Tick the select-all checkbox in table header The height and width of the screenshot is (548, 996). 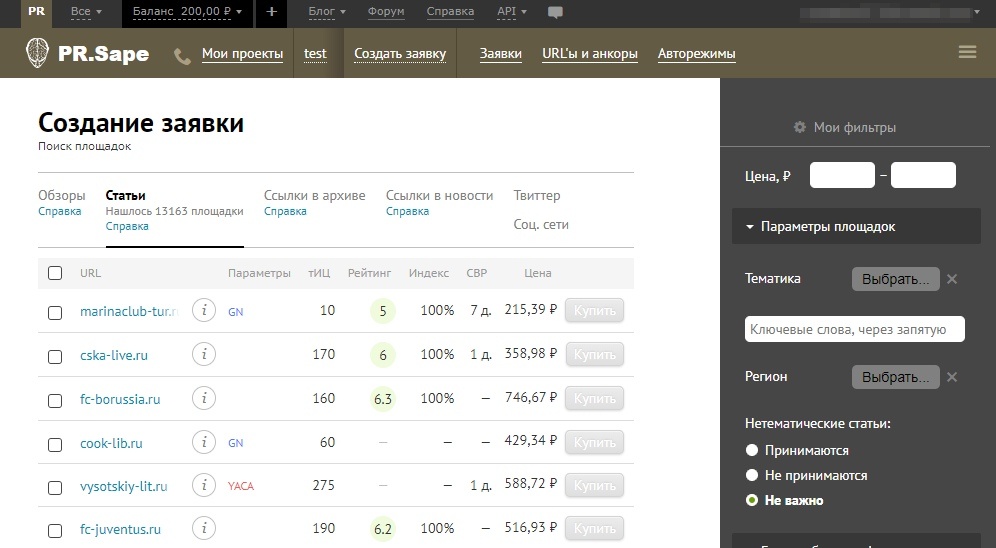(x=55, y=273)
